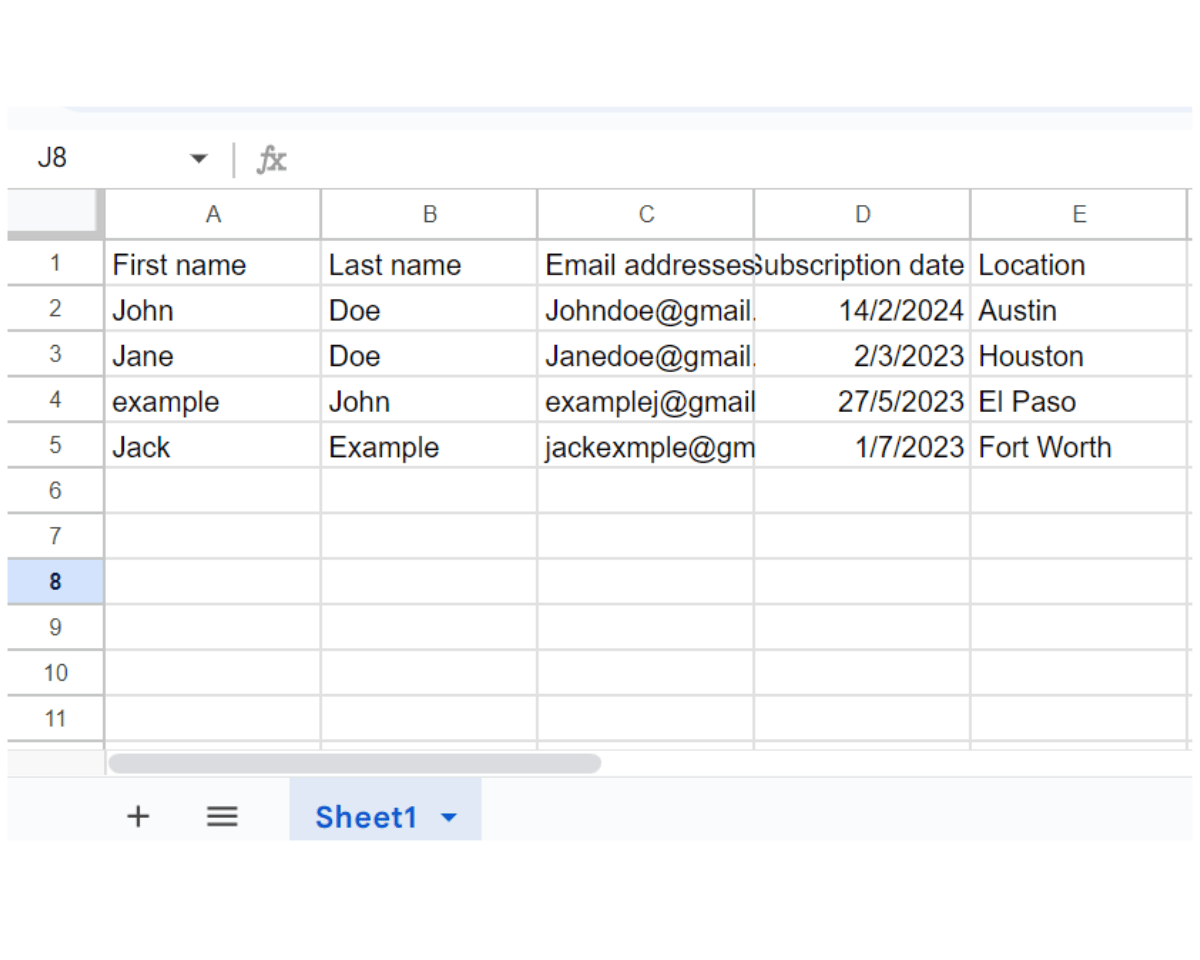1200x960 pixels.
Task: Select the "Doe" cell in John's row
Action: click(429, 309)
